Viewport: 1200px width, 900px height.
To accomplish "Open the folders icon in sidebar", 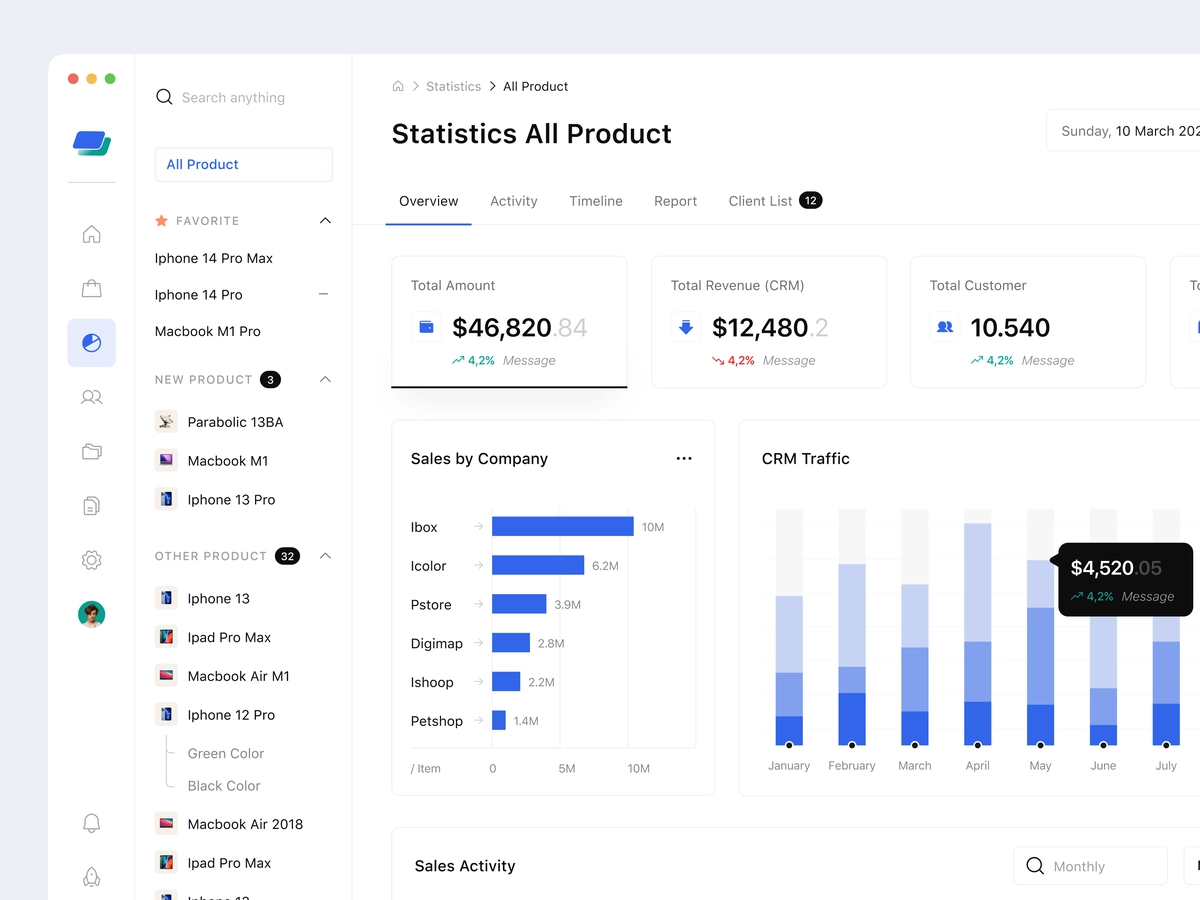I will coord(91,451).
